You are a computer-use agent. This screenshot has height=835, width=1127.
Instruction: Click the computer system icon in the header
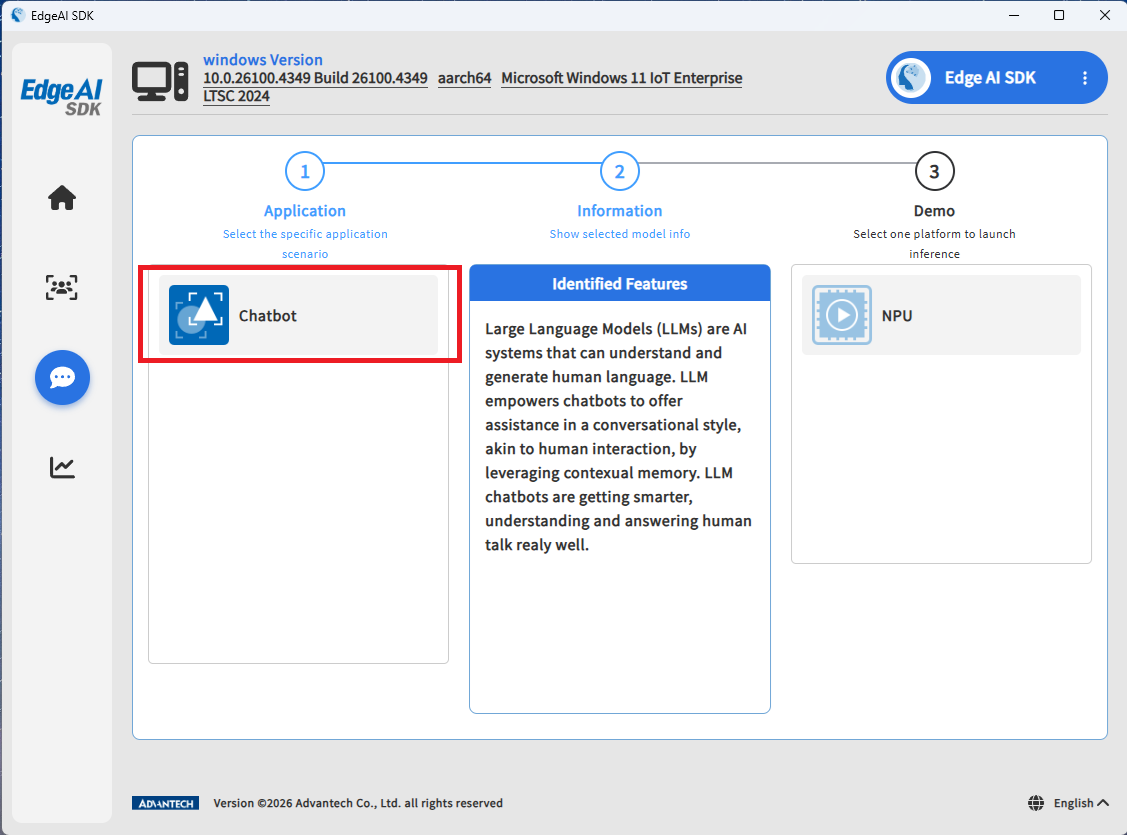[160, 81]
